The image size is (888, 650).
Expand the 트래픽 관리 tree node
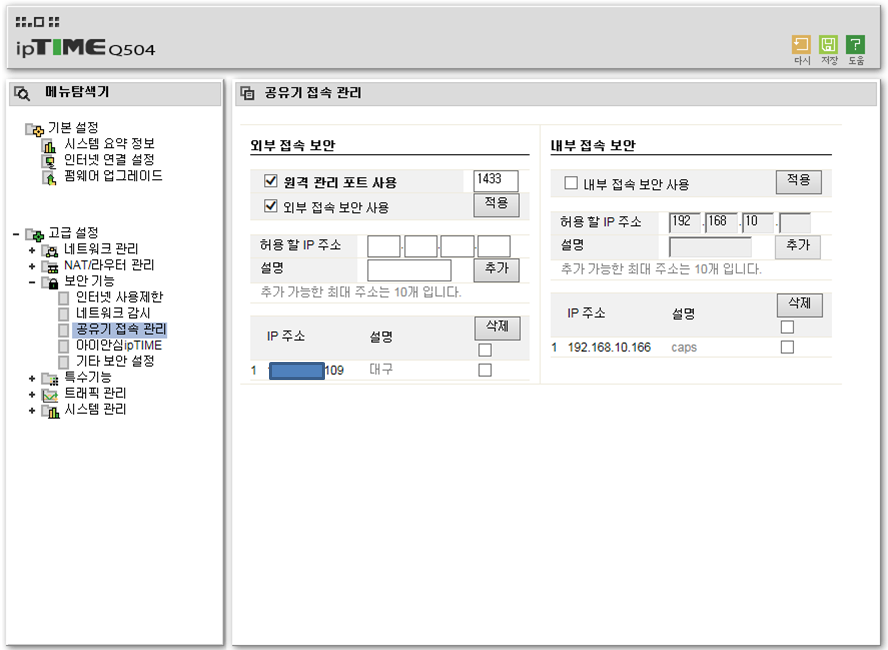click(32, 395)
